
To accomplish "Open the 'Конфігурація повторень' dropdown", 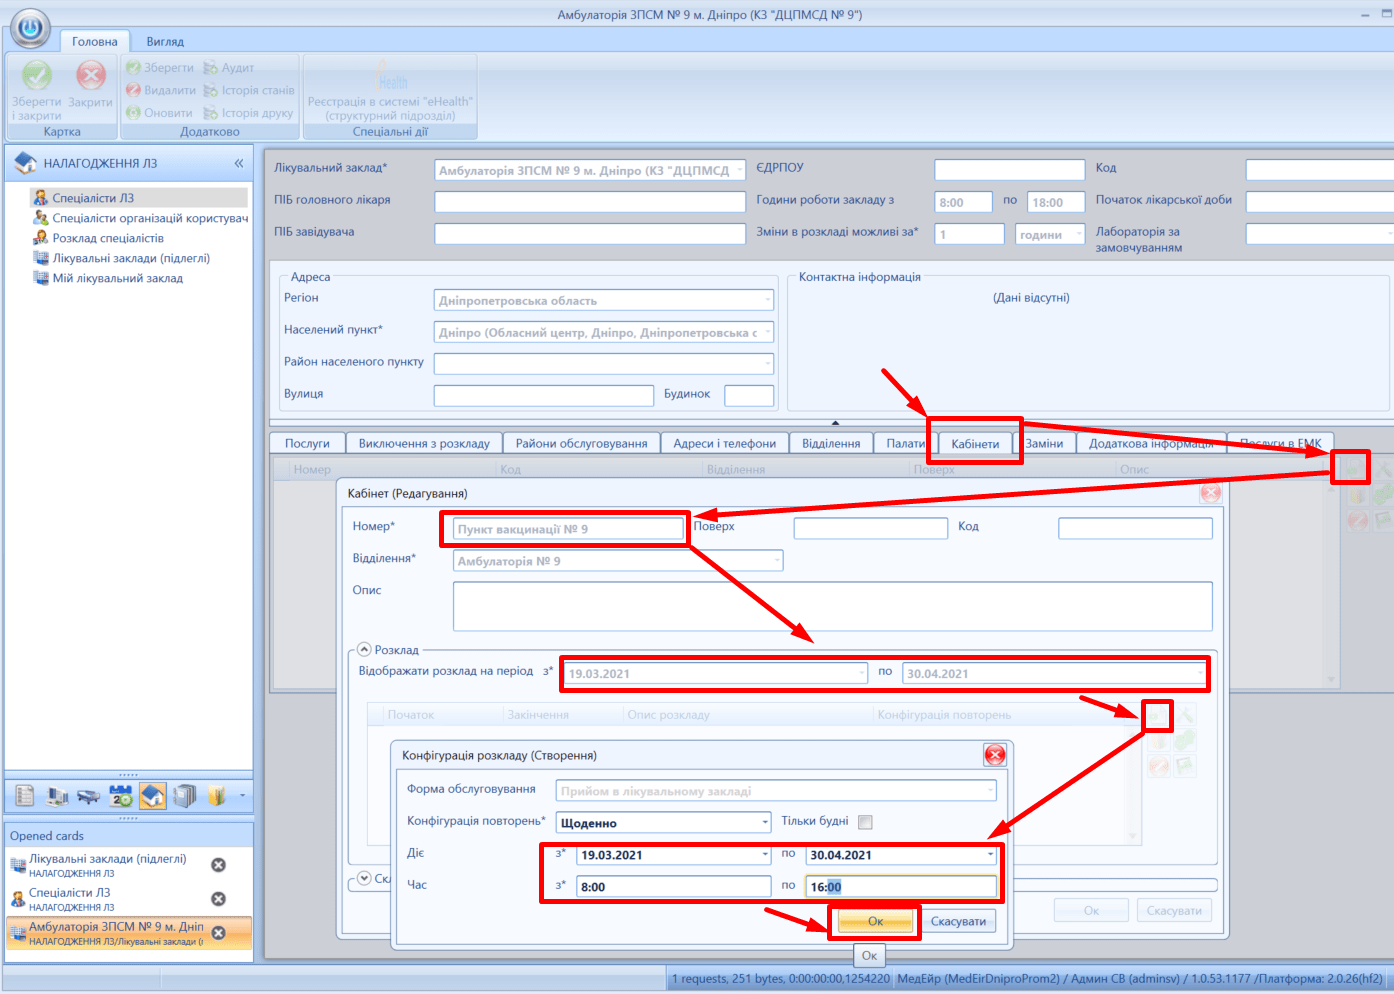I will coord(765,823).
